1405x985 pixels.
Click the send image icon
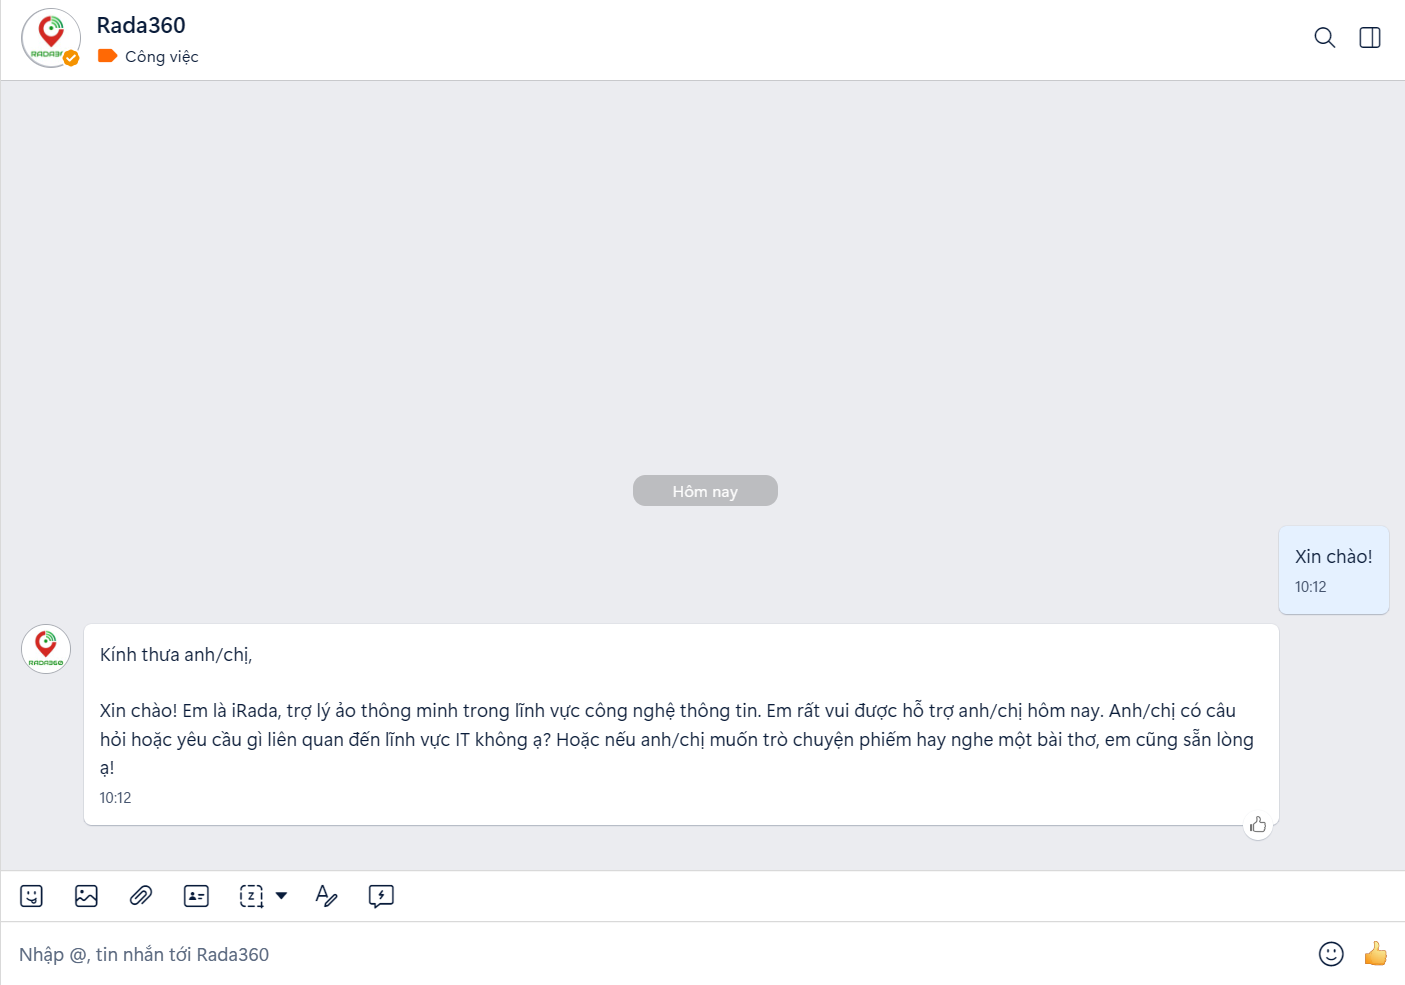(86, 896)
